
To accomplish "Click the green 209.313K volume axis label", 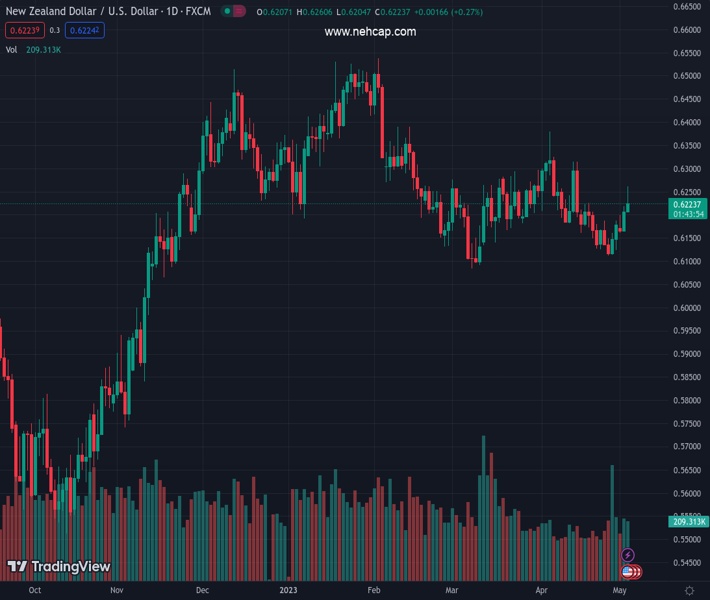I will [688, 522].
